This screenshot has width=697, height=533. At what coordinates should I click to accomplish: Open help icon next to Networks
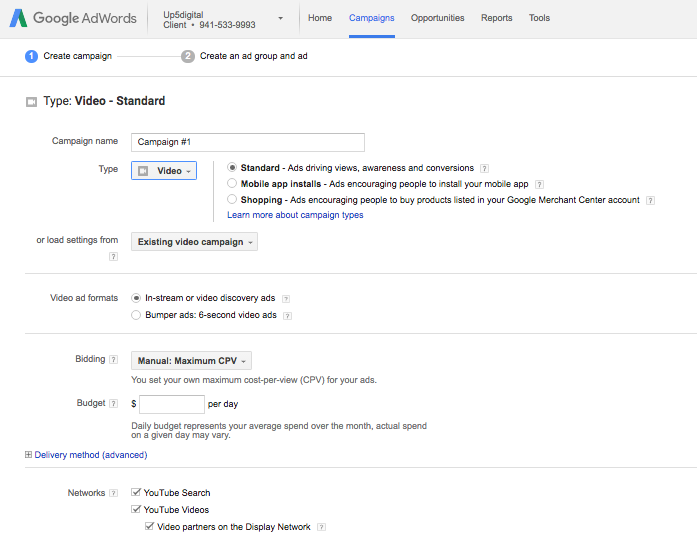(113, 493)
